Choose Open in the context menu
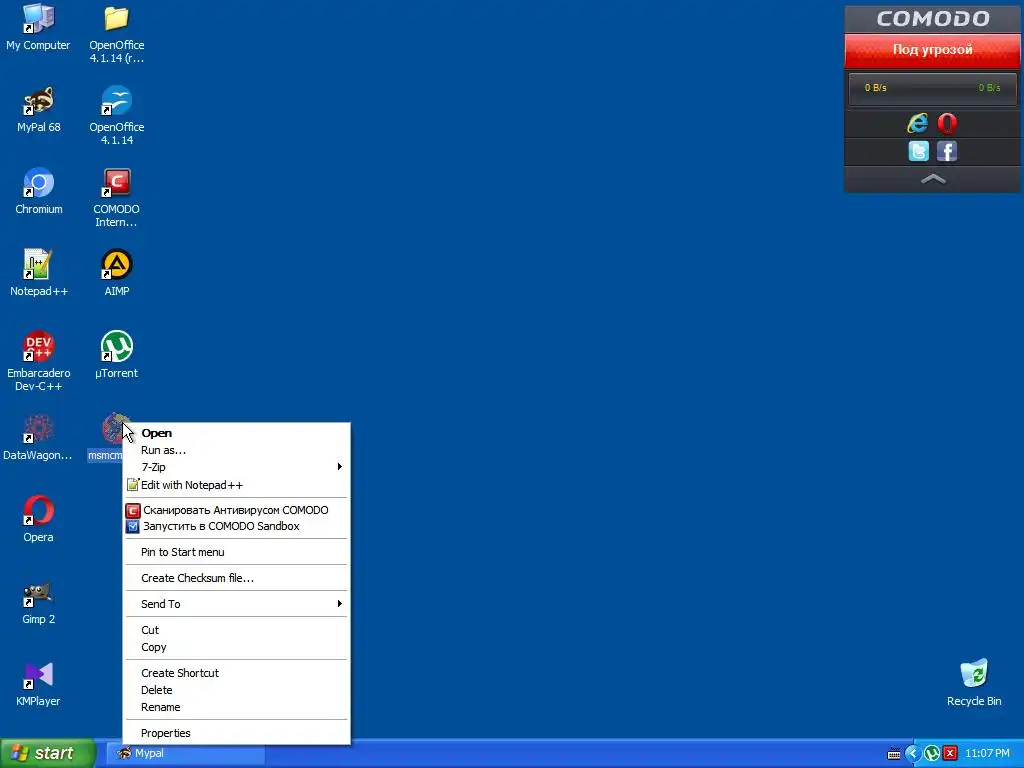1024x768 pixels. (x=236, y=433)
